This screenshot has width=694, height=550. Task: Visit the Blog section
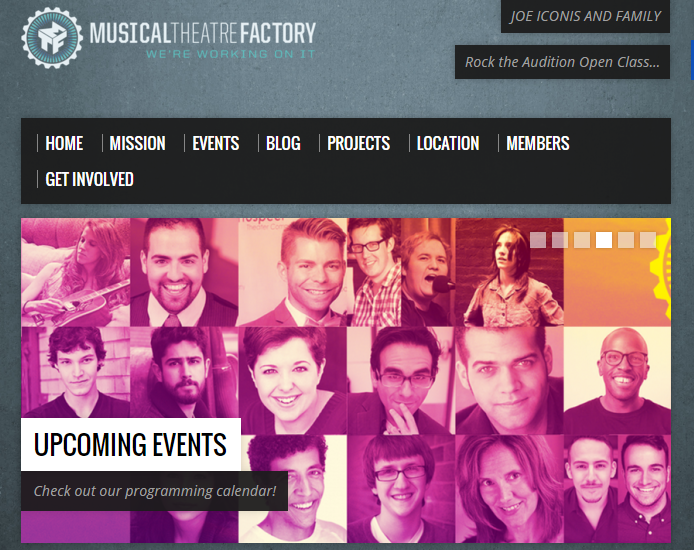pos(283,143)
